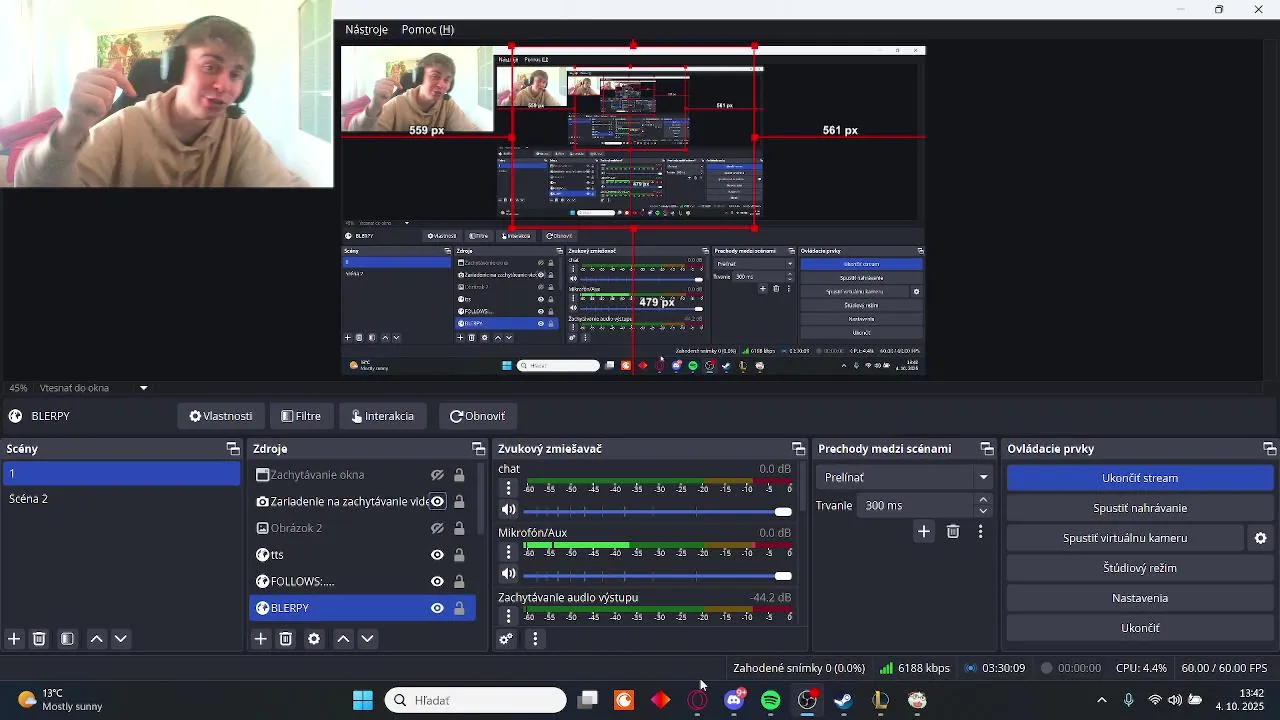The height and width of the screenshot is (720, 1280).
Task: Add a new source in Zdroje panel
Action: click(x=261, y=639)
